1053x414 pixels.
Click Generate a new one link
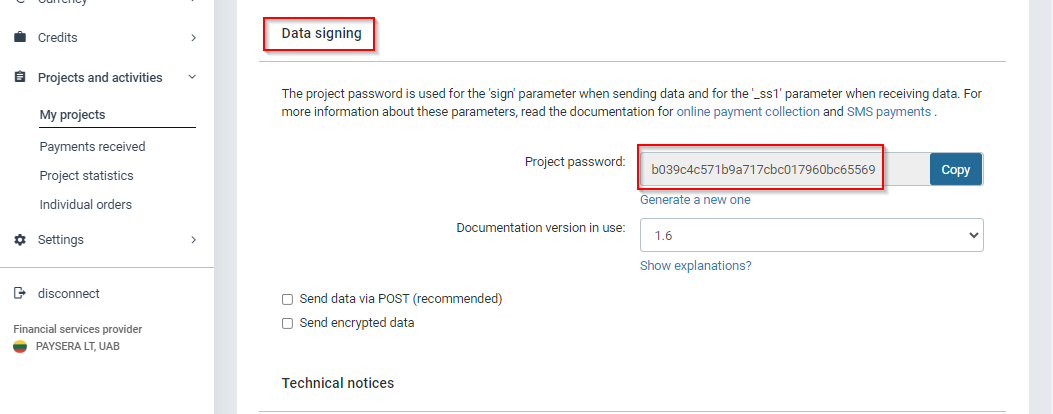695,200
